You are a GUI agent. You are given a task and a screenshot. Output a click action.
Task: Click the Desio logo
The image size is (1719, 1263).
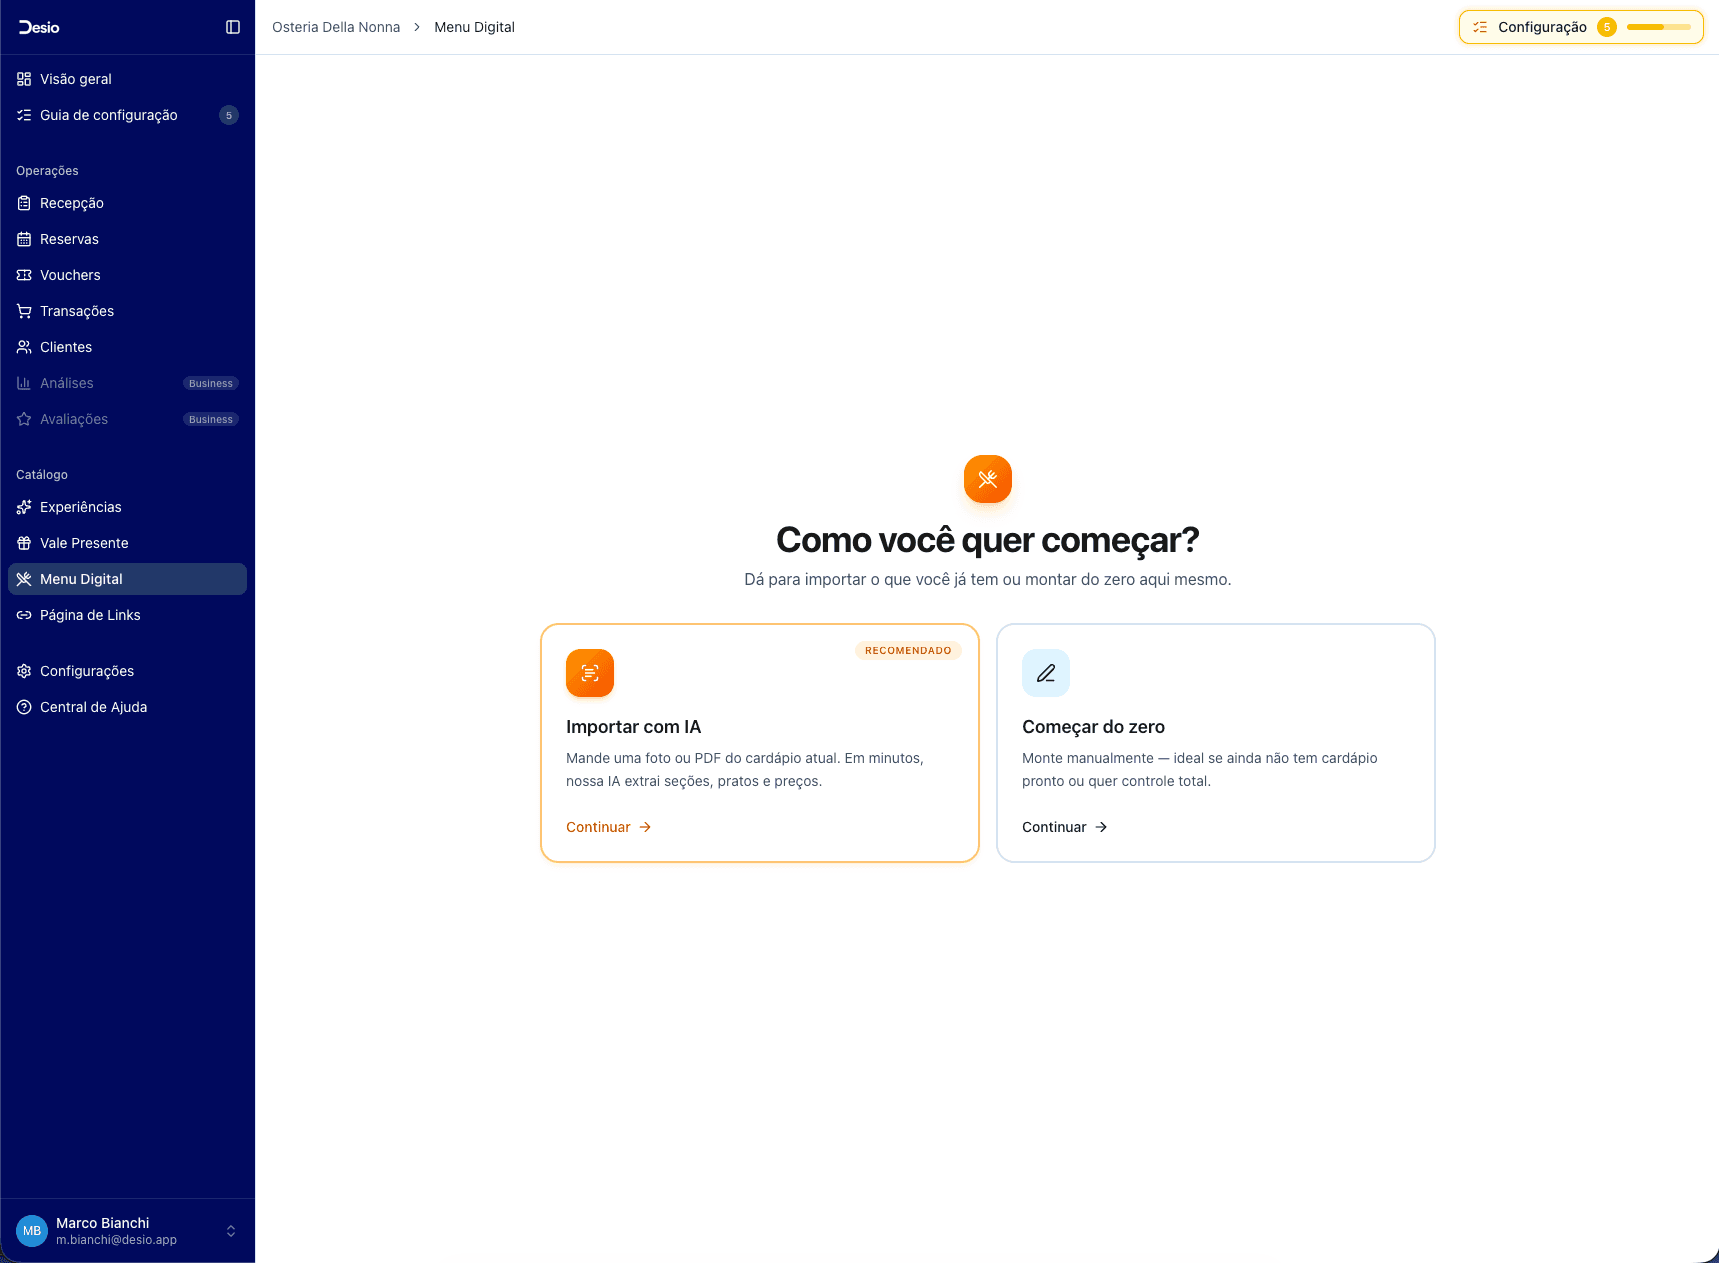39,27
